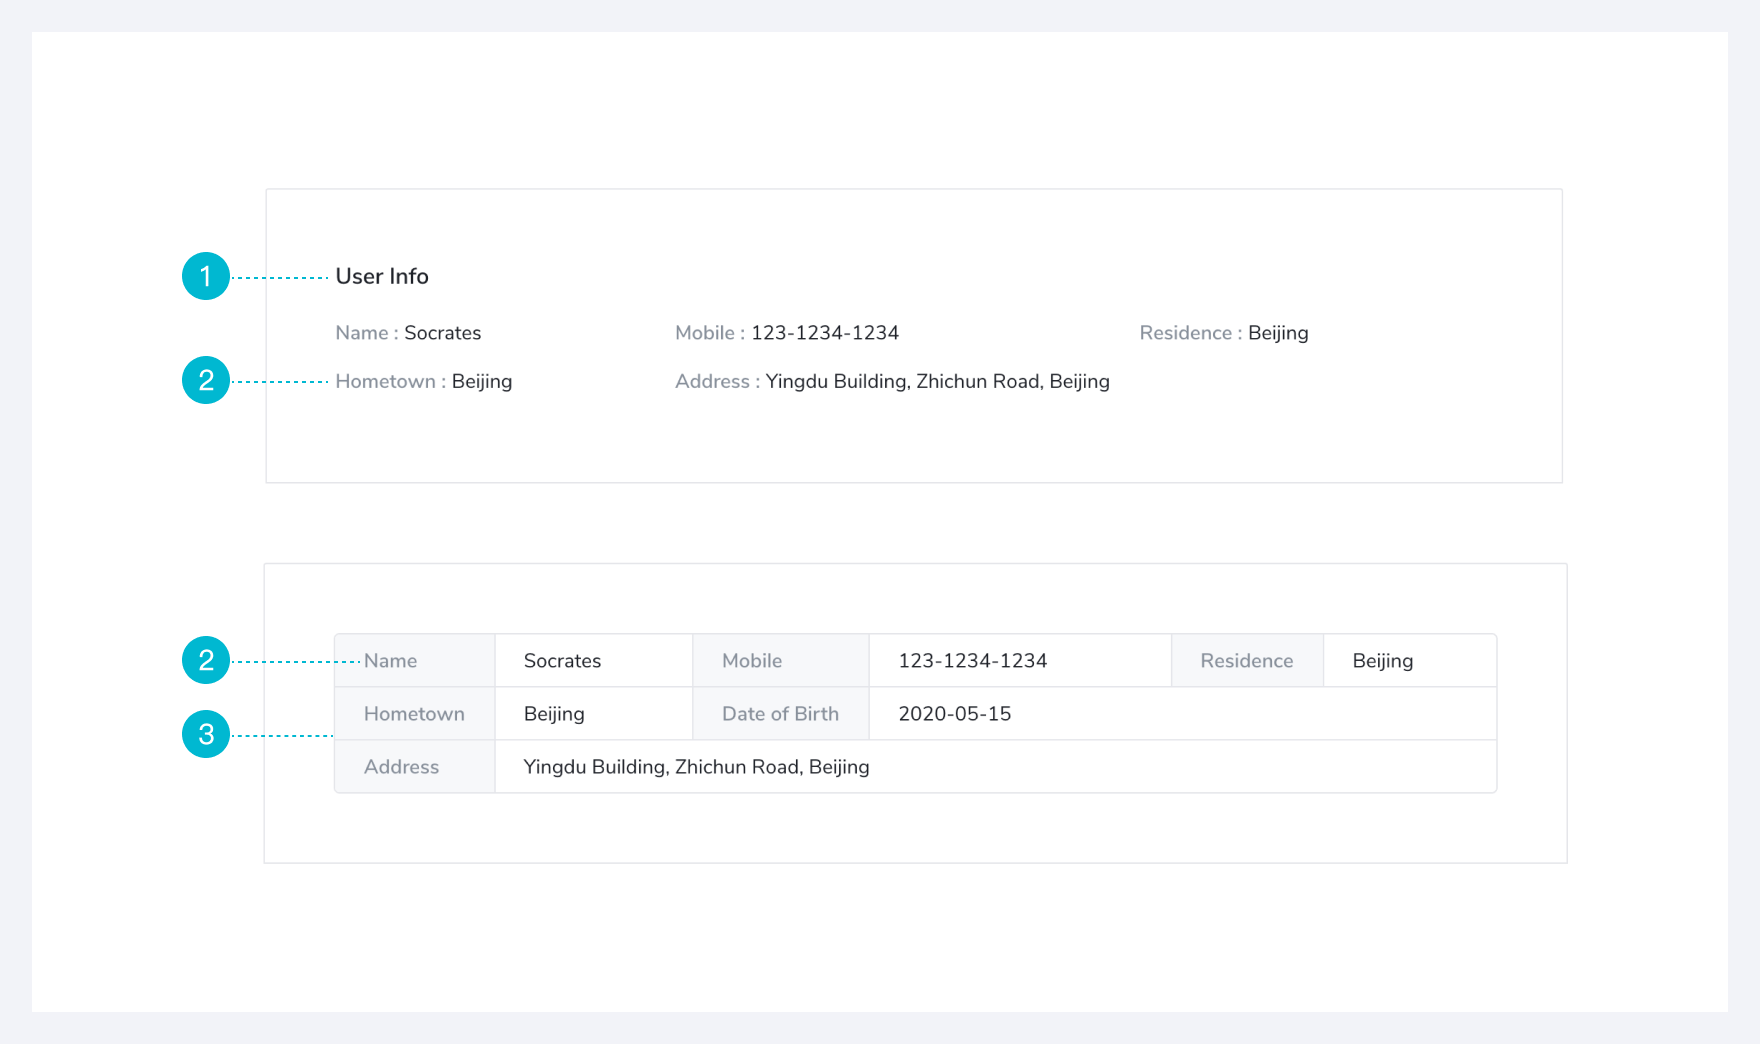The height and width of the screenshot is (1044, 1760).
Task: Click the "Date of Birth" header cell
Action: pos(780,714)
